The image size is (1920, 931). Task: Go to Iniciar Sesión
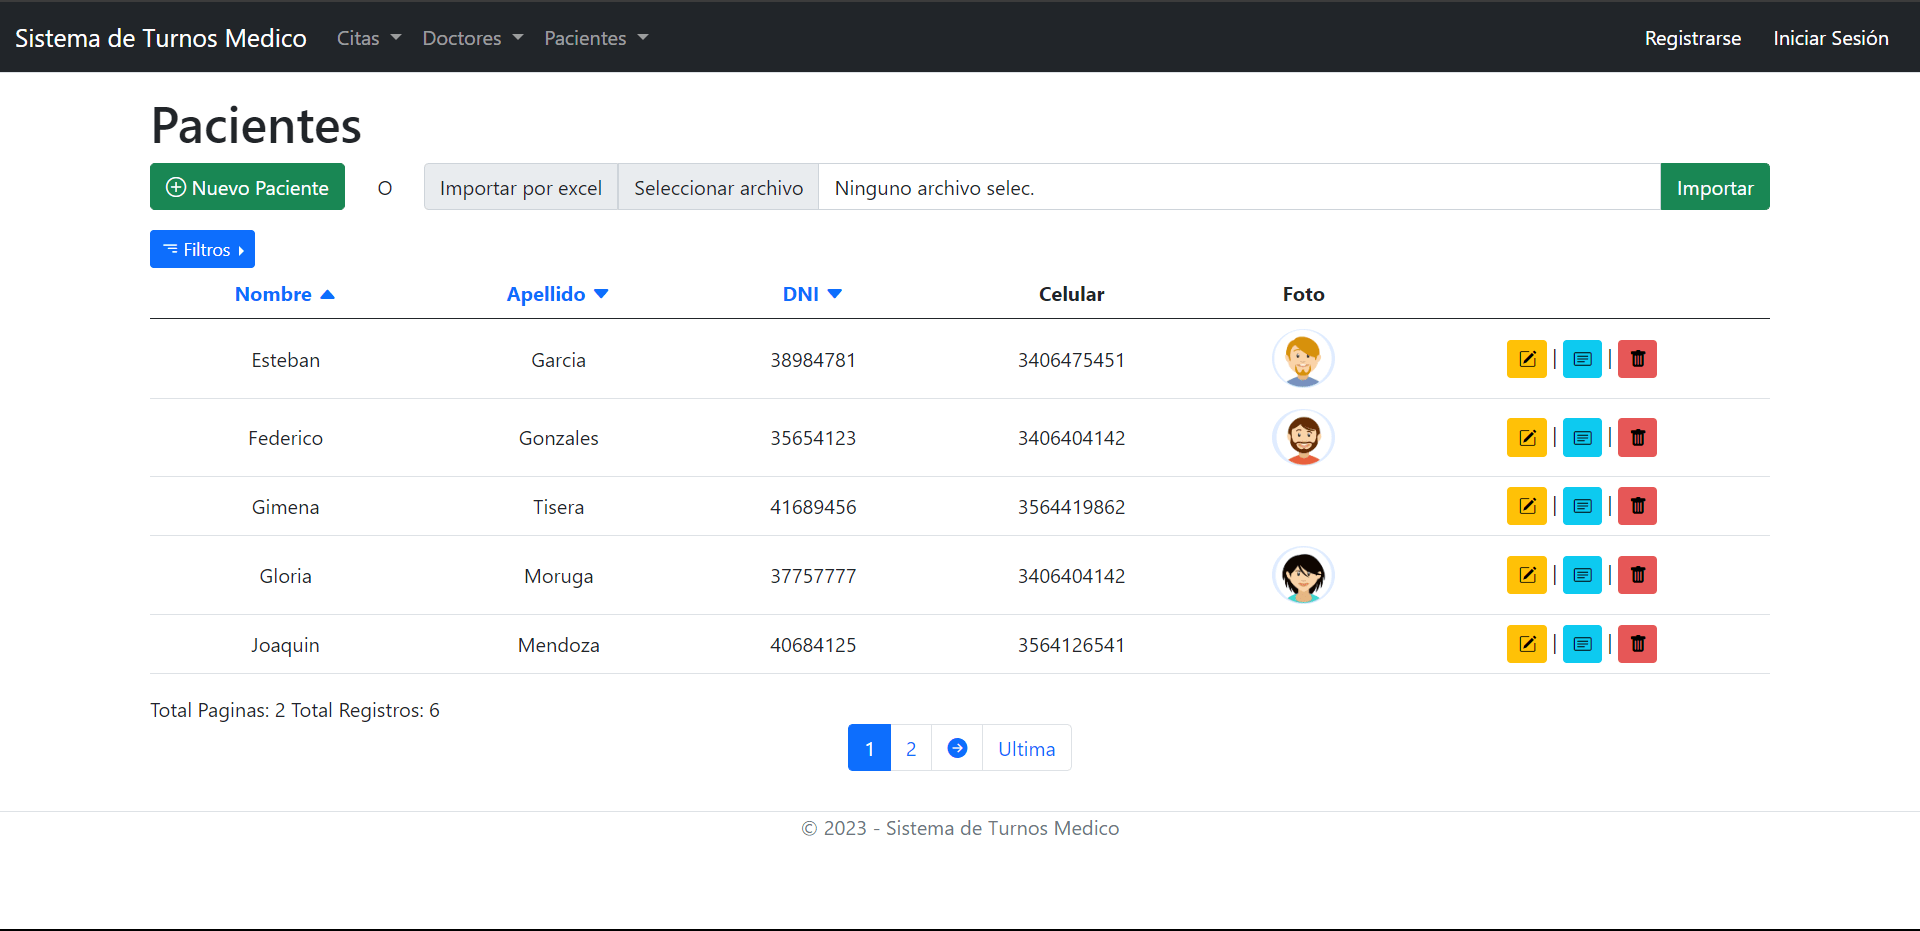pos(1830,38)
